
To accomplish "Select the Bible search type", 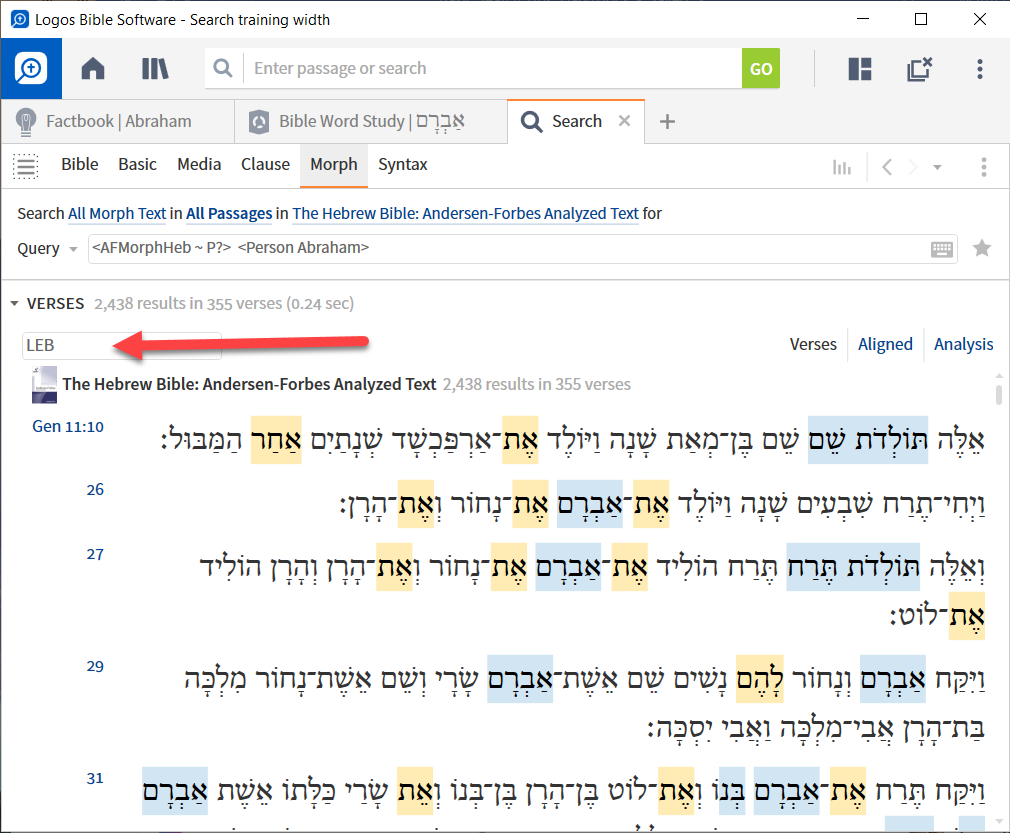I will [x=80, y=164].
